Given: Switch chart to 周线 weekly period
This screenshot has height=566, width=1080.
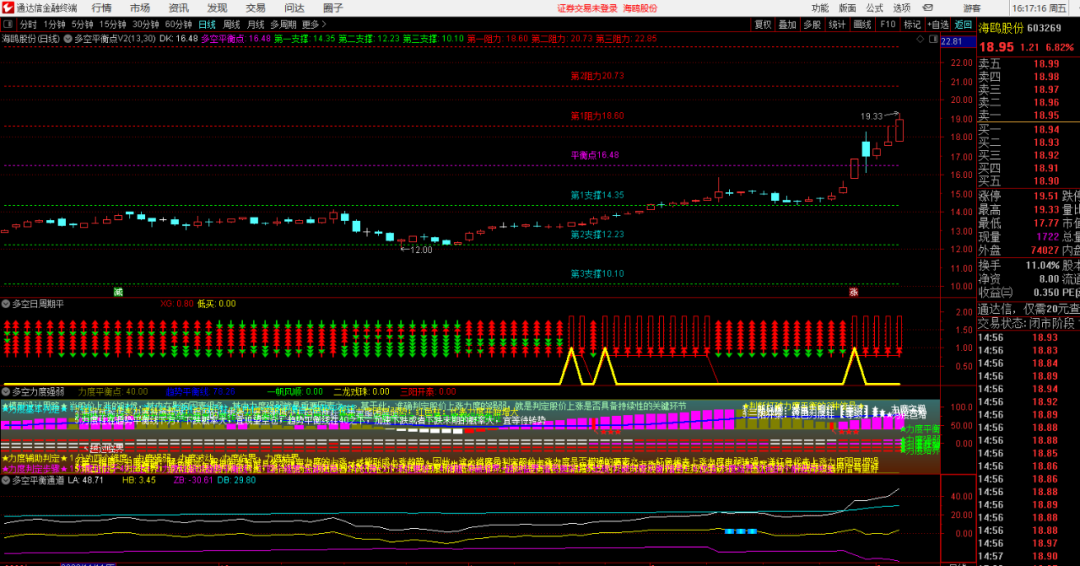Looking at the screenshot, I should pyautogui.click(x=232, y=24).
